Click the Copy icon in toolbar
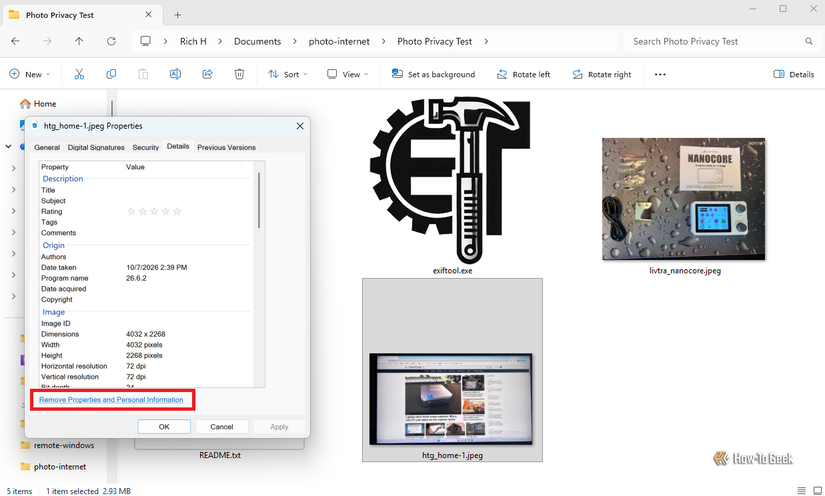 coord(111,74)
